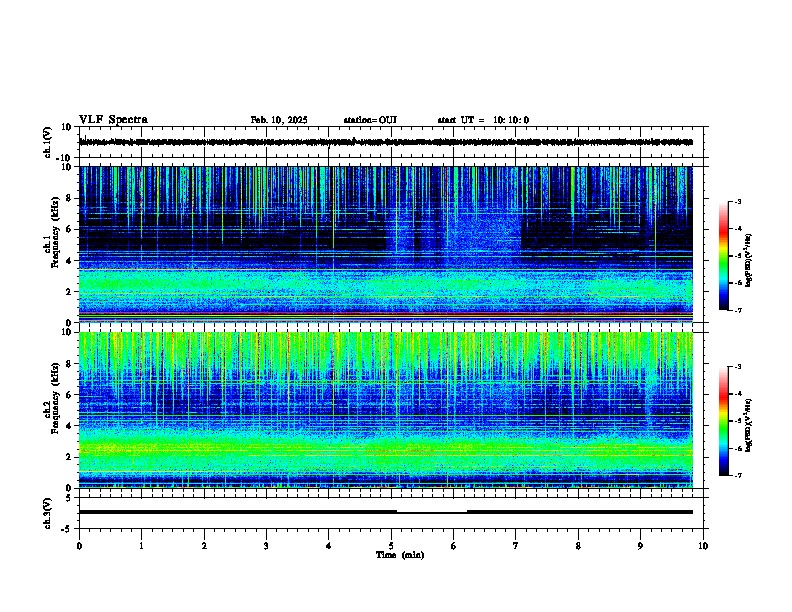Click the "Time (min)" axis label
This screenshot has height=612, width=792.
(400, 554)
